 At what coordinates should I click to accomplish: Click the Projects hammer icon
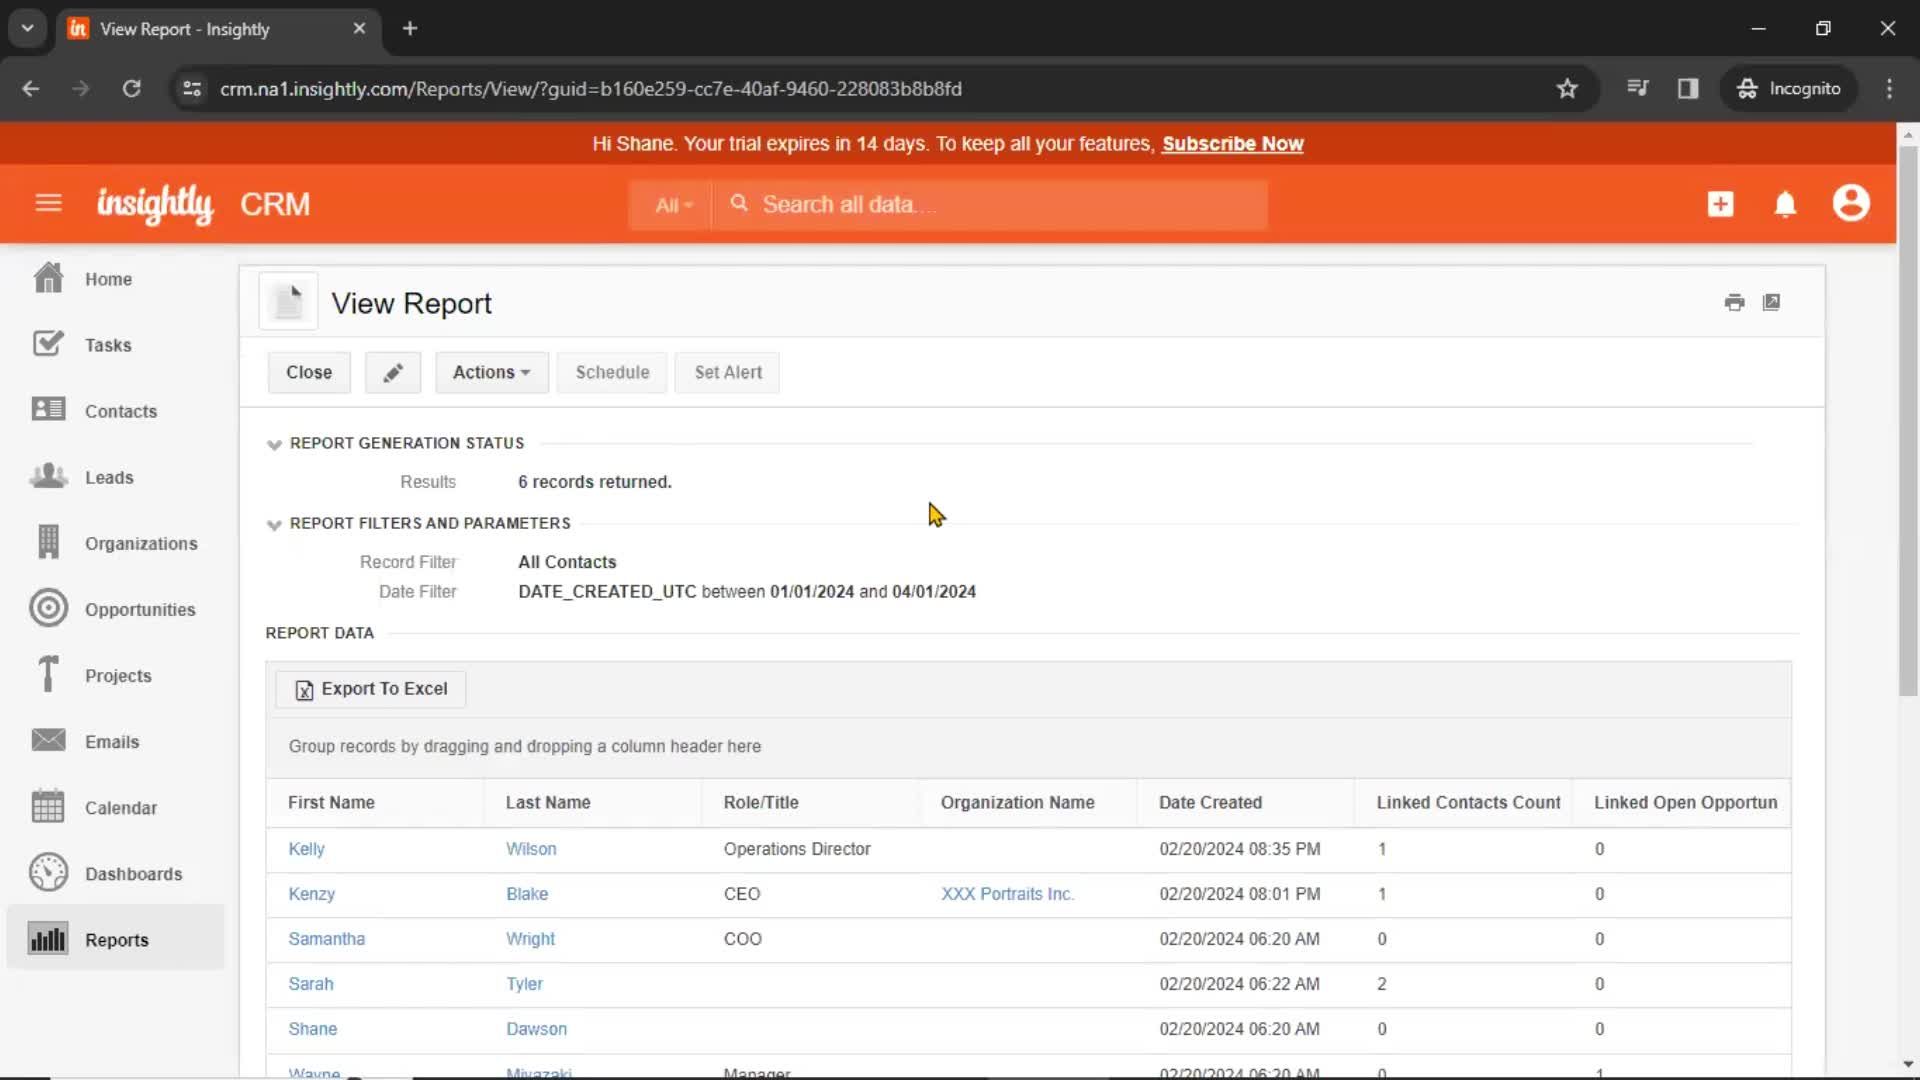coord(48,674)
